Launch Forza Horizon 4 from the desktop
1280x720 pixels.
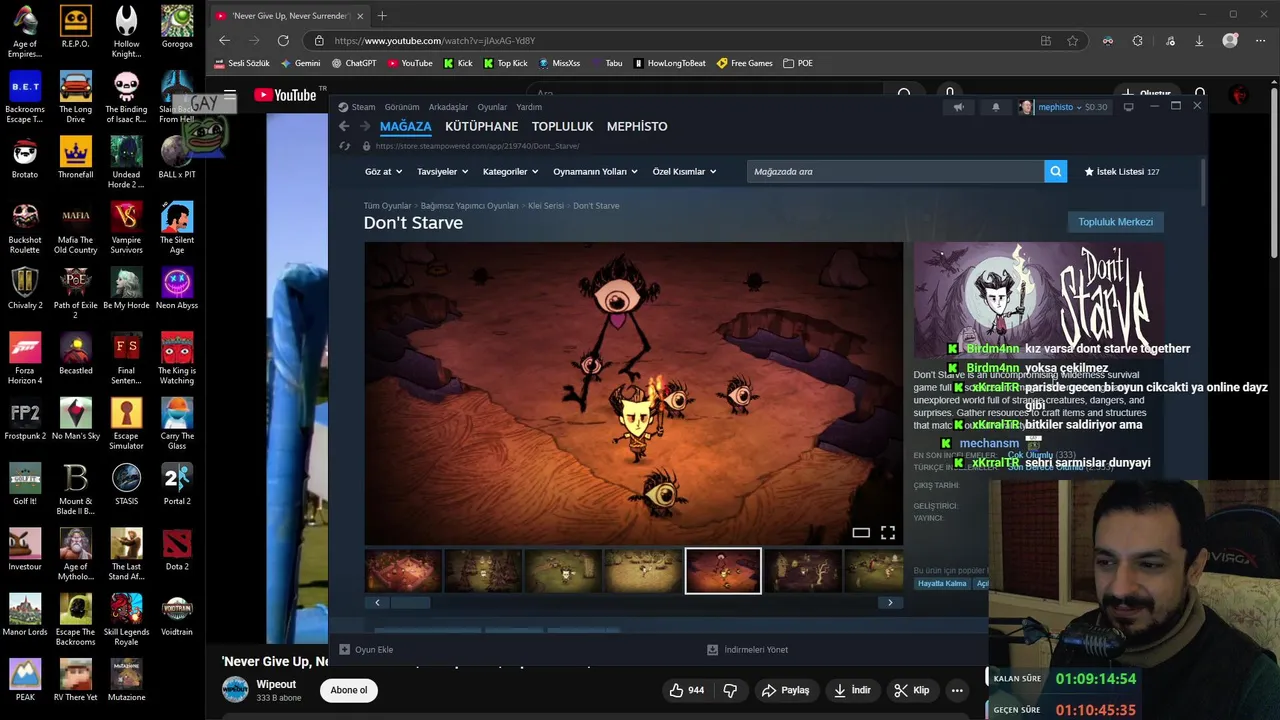pos(25,358)
